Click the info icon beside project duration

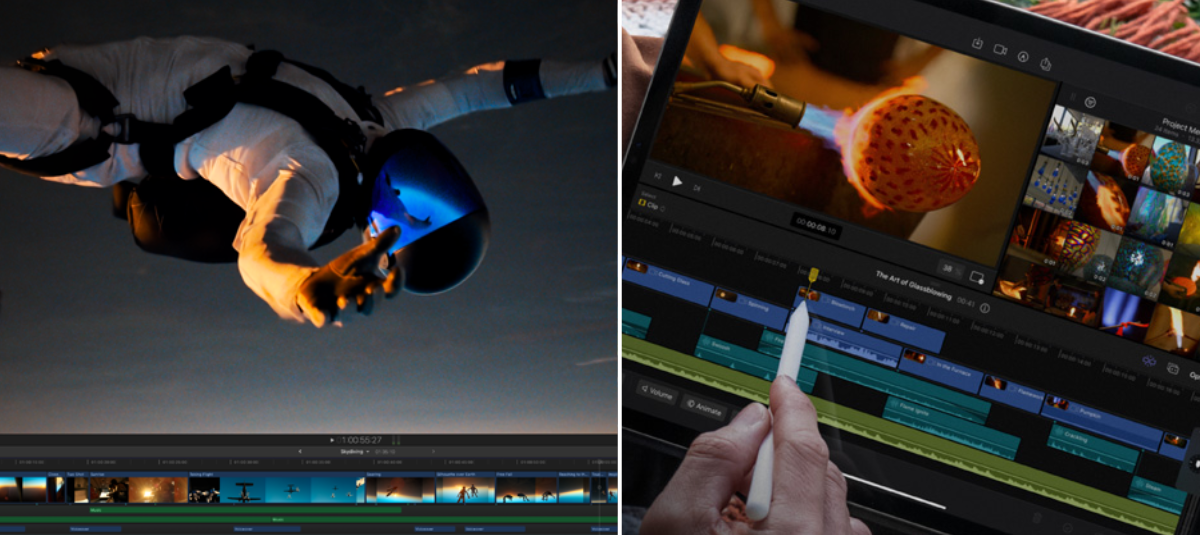click(984, 308)
